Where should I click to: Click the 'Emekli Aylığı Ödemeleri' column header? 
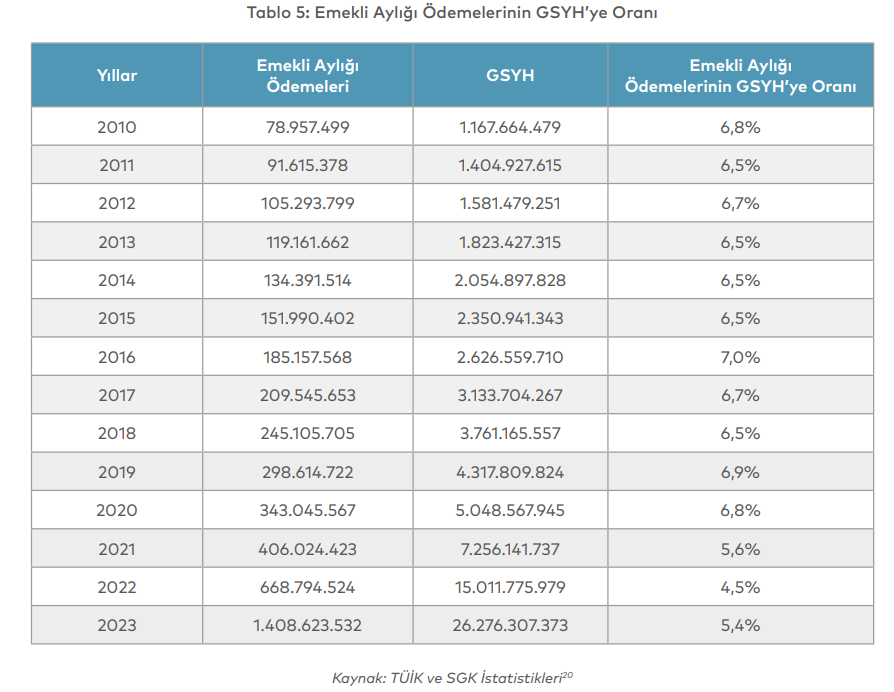coord(307,75)
